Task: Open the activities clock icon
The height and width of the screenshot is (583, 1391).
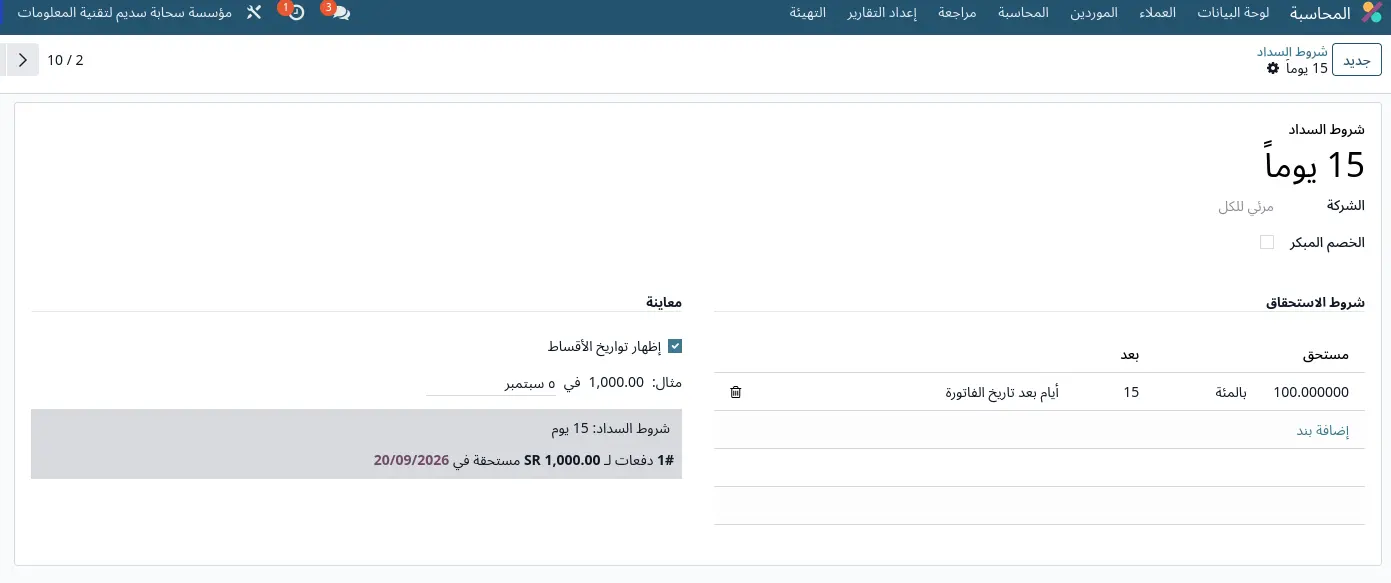Action: 296,13
